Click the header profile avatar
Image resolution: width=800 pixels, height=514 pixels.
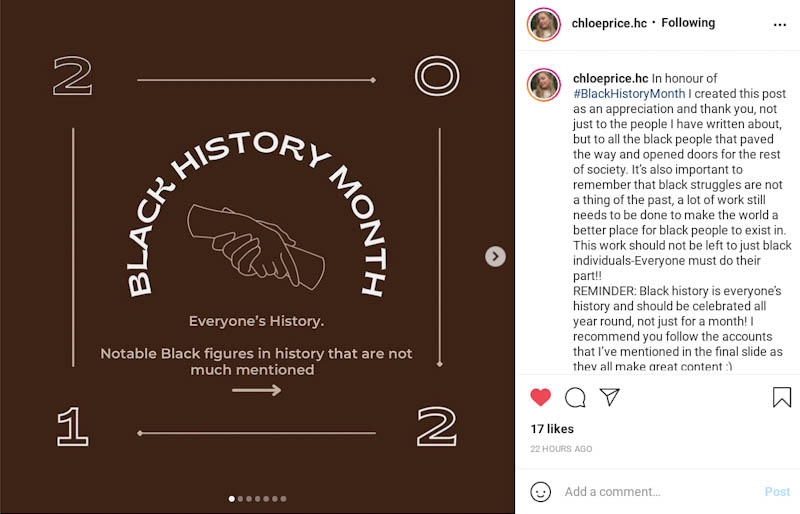click(x=544, y=23)
